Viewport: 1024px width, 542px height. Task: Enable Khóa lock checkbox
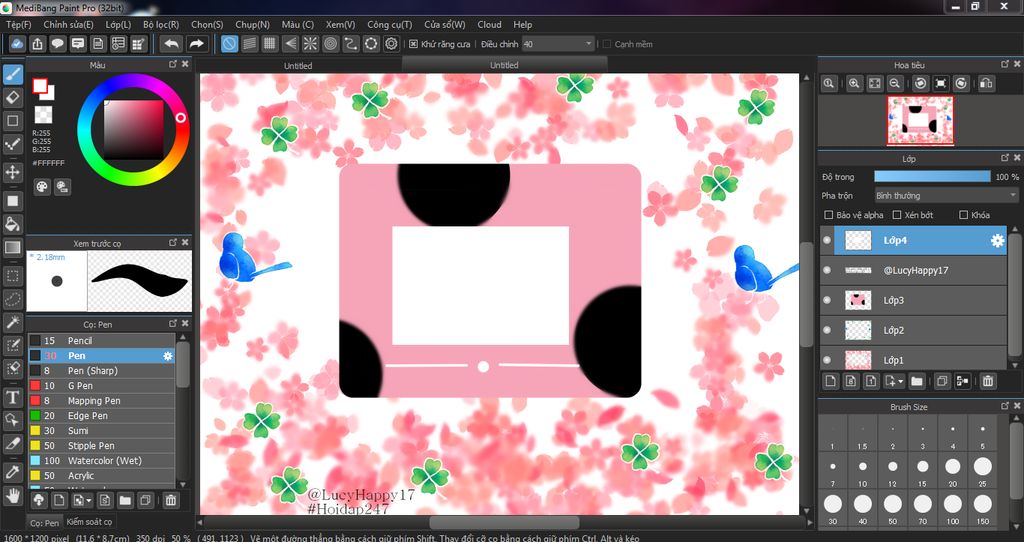coord(963,215)
